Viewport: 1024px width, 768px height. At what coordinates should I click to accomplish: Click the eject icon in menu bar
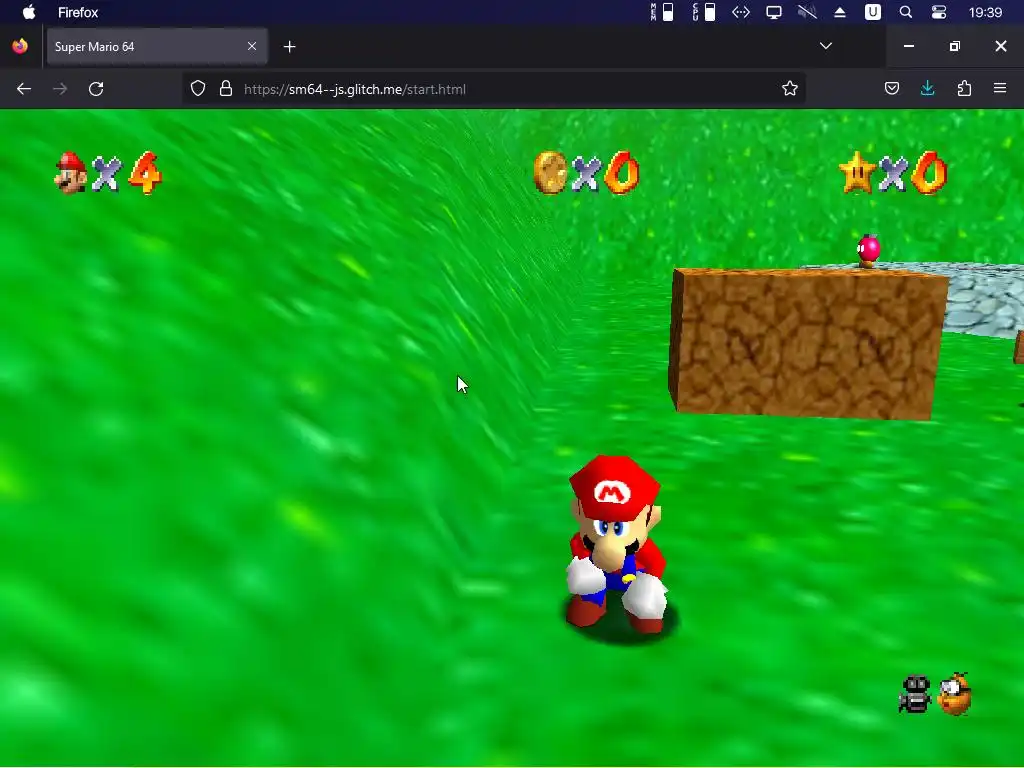tap(840, 12)
